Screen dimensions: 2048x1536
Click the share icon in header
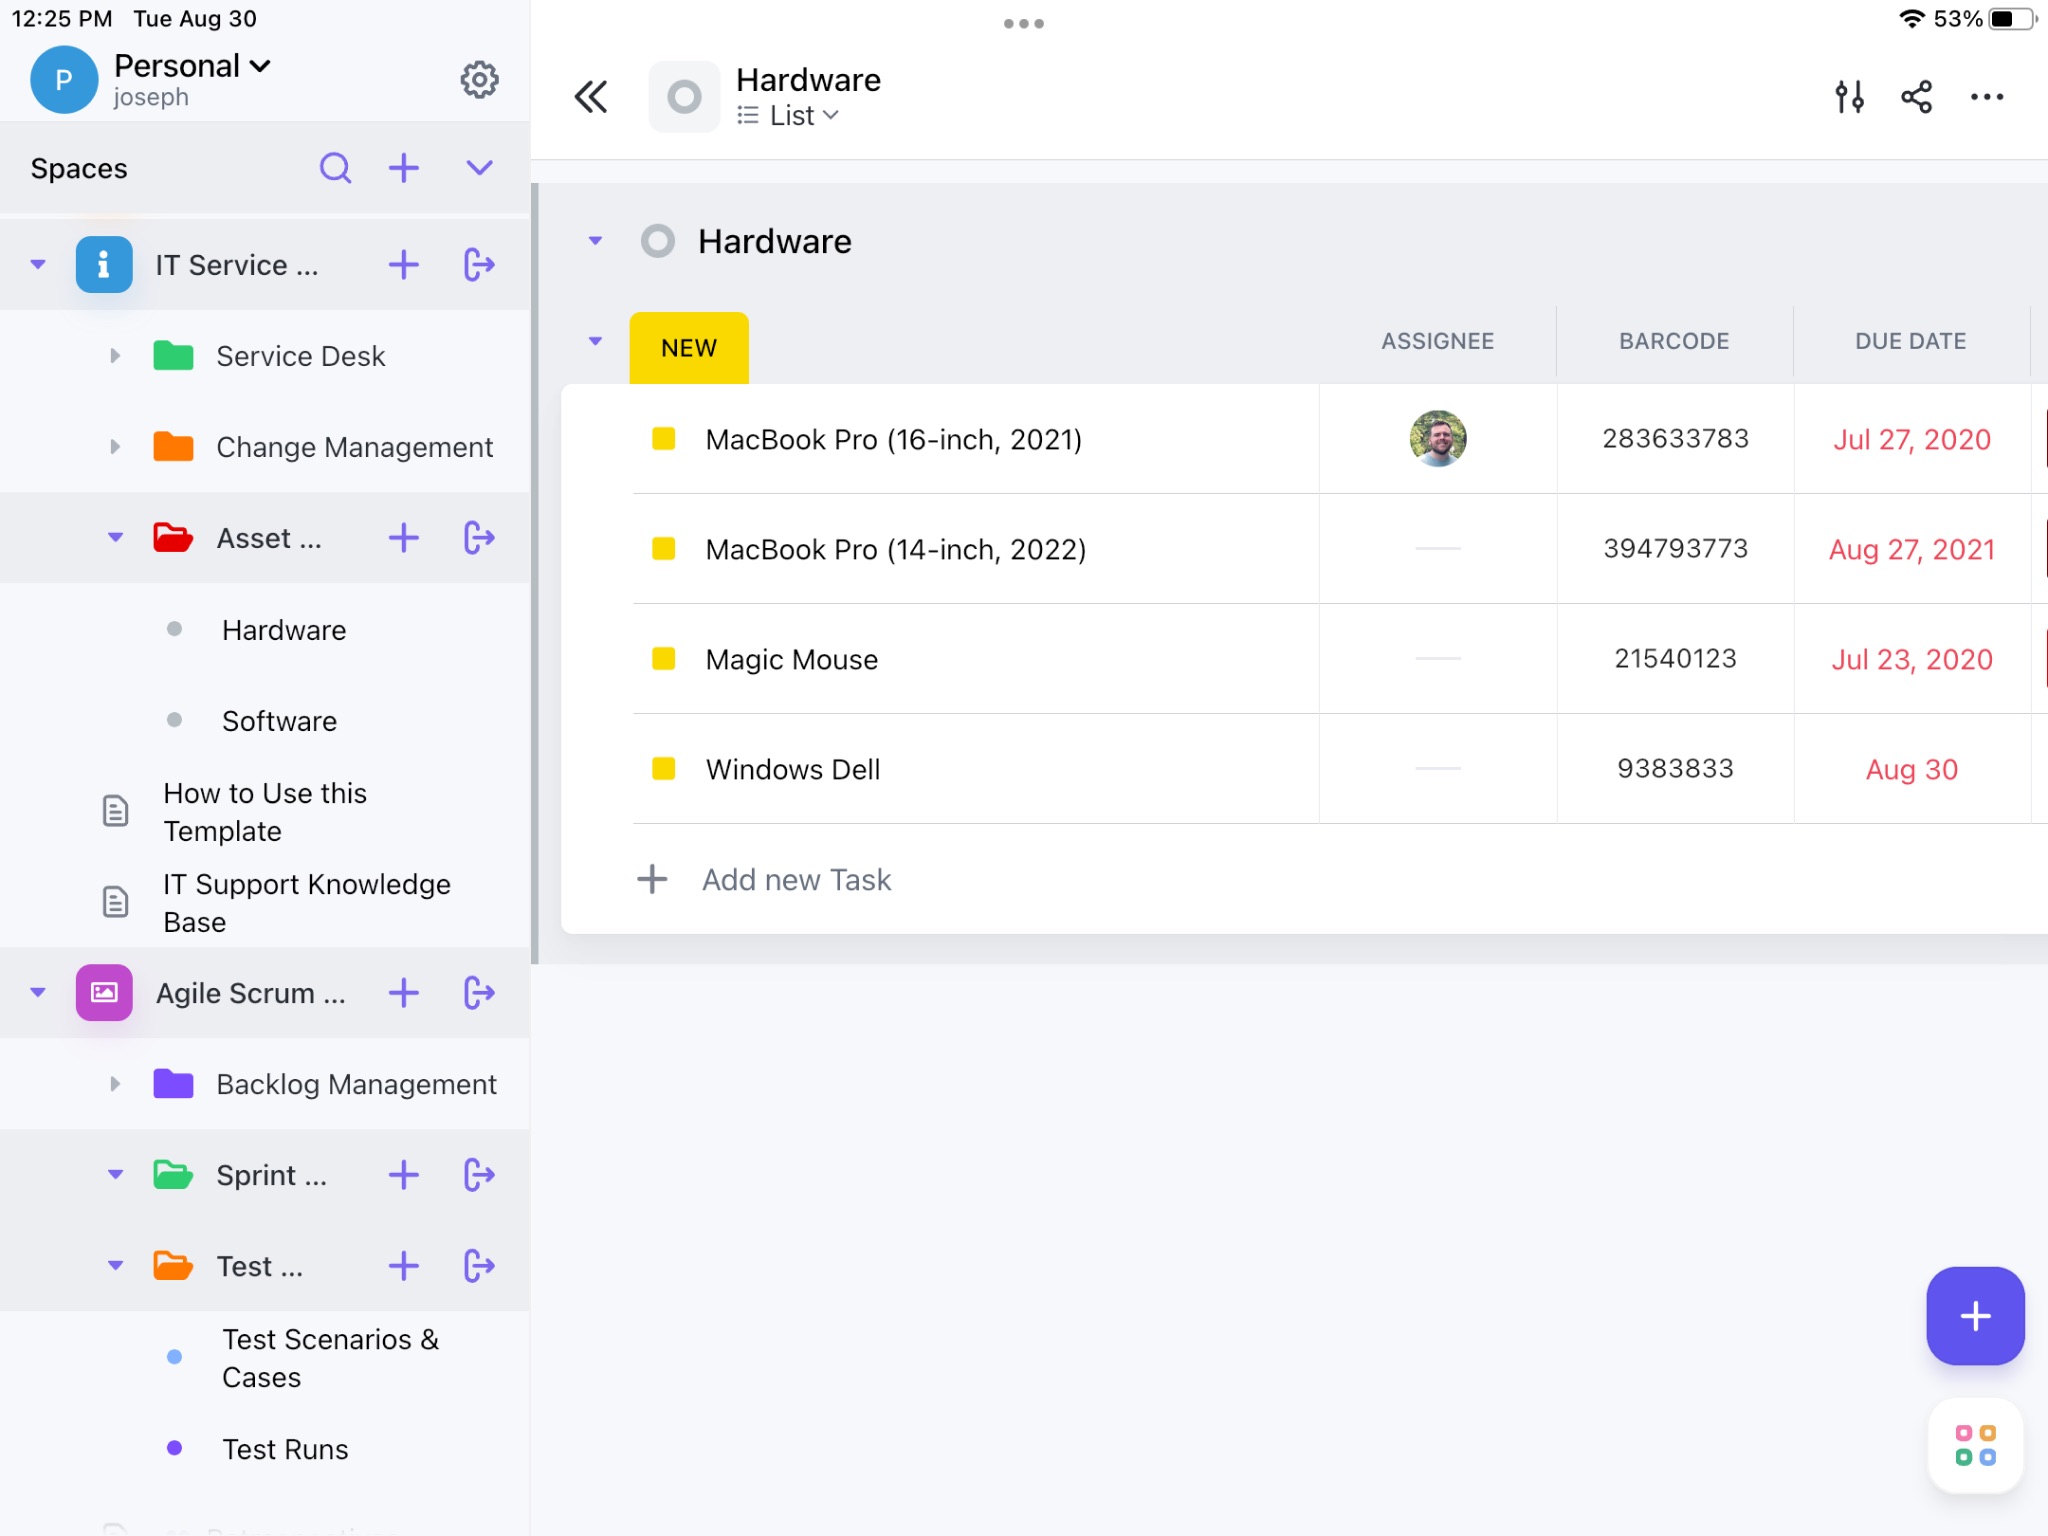[1916, 97]
